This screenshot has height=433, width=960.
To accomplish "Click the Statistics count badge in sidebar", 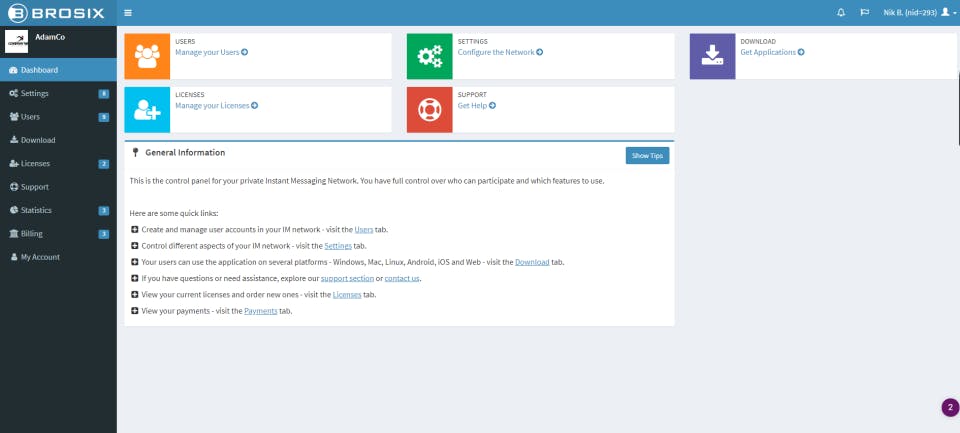I will [103, 211].
